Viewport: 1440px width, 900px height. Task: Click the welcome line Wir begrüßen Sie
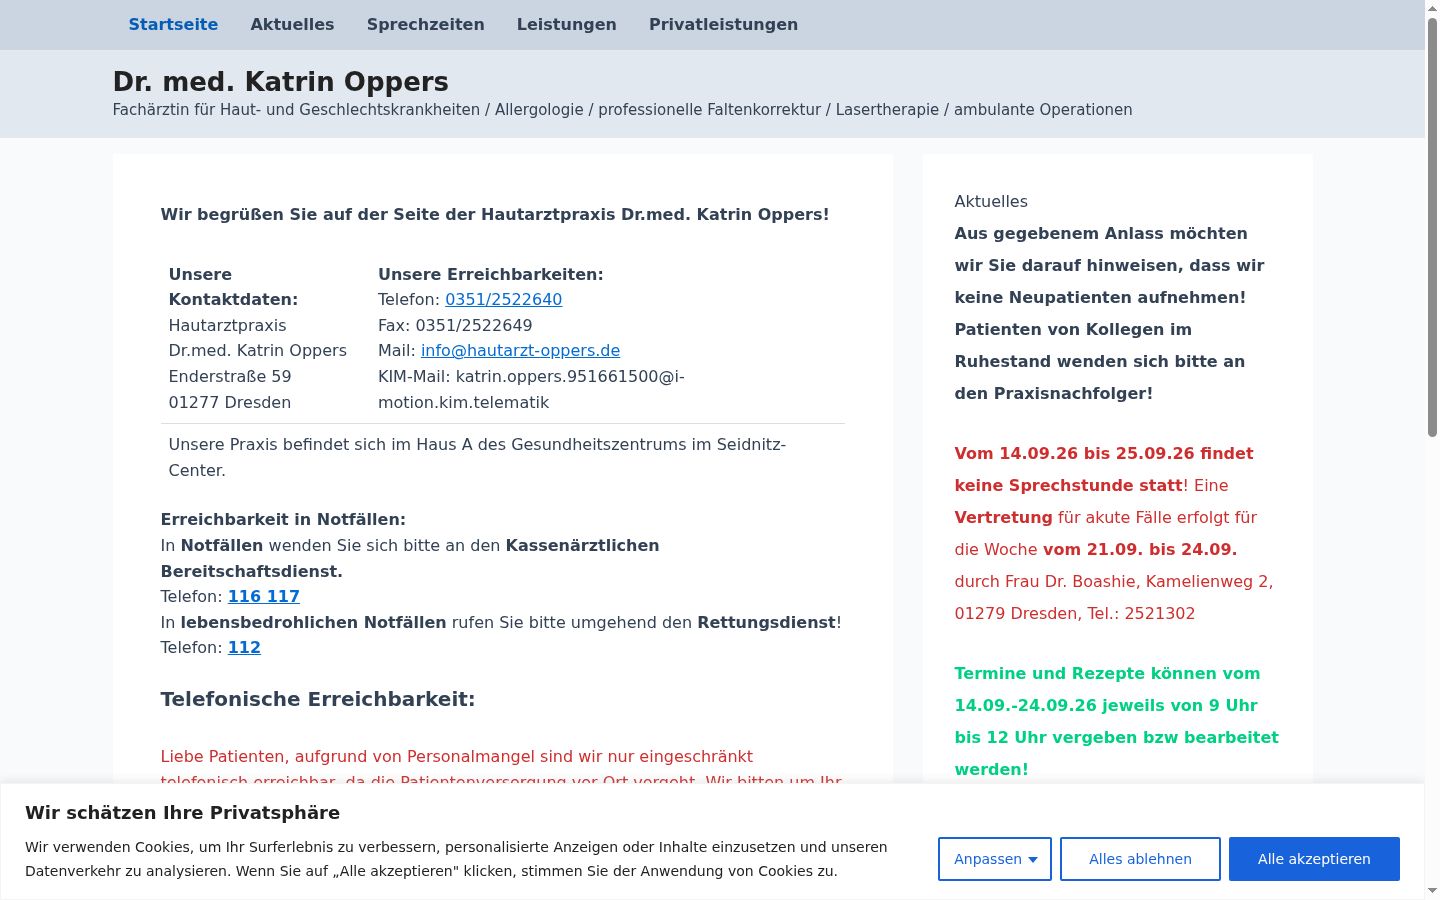tap(495, 214)
